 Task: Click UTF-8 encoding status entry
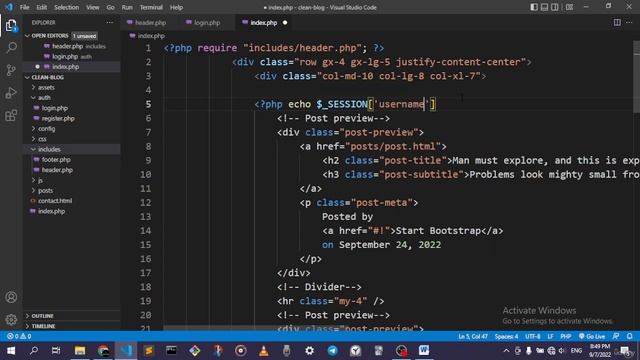pos(533,336)
